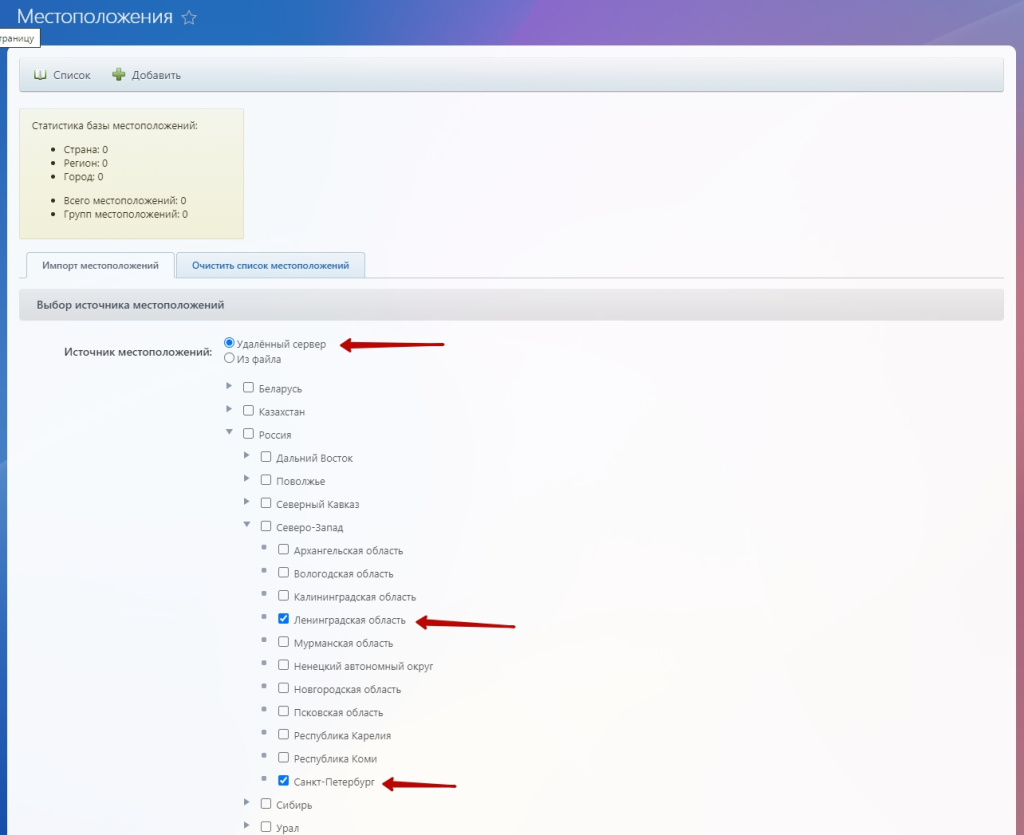Check the Республика Карелия checkbox

[x=284, y=735]
